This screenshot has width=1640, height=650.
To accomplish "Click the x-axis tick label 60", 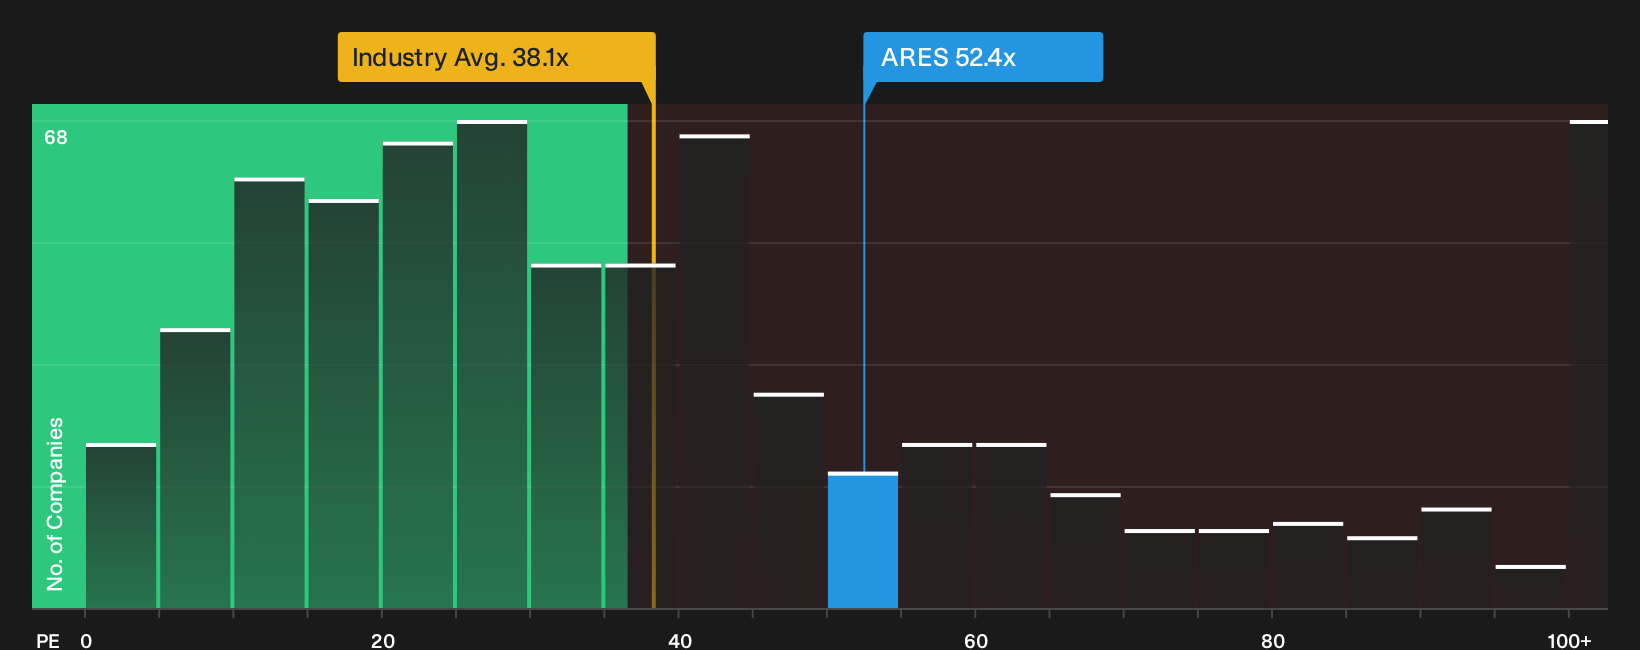I will point(976,640).
